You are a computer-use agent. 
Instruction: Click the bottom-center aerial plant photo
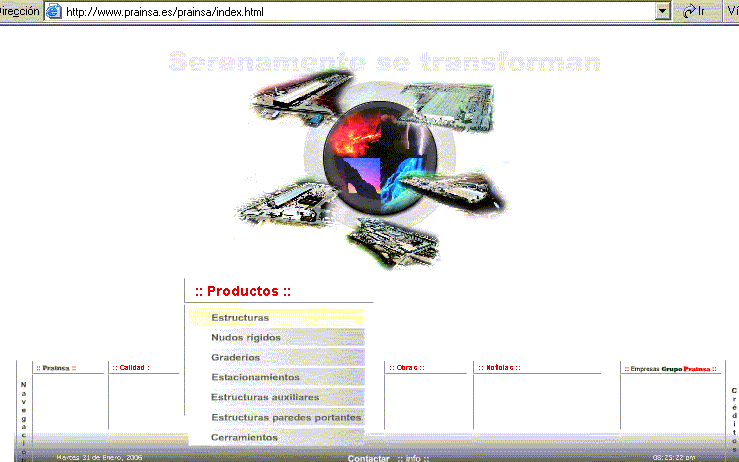(394, 243)
